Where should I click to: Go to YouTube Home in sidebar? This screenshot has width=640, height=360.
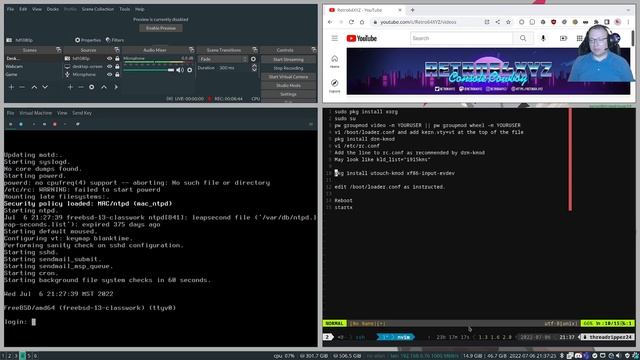click(335, 61)
